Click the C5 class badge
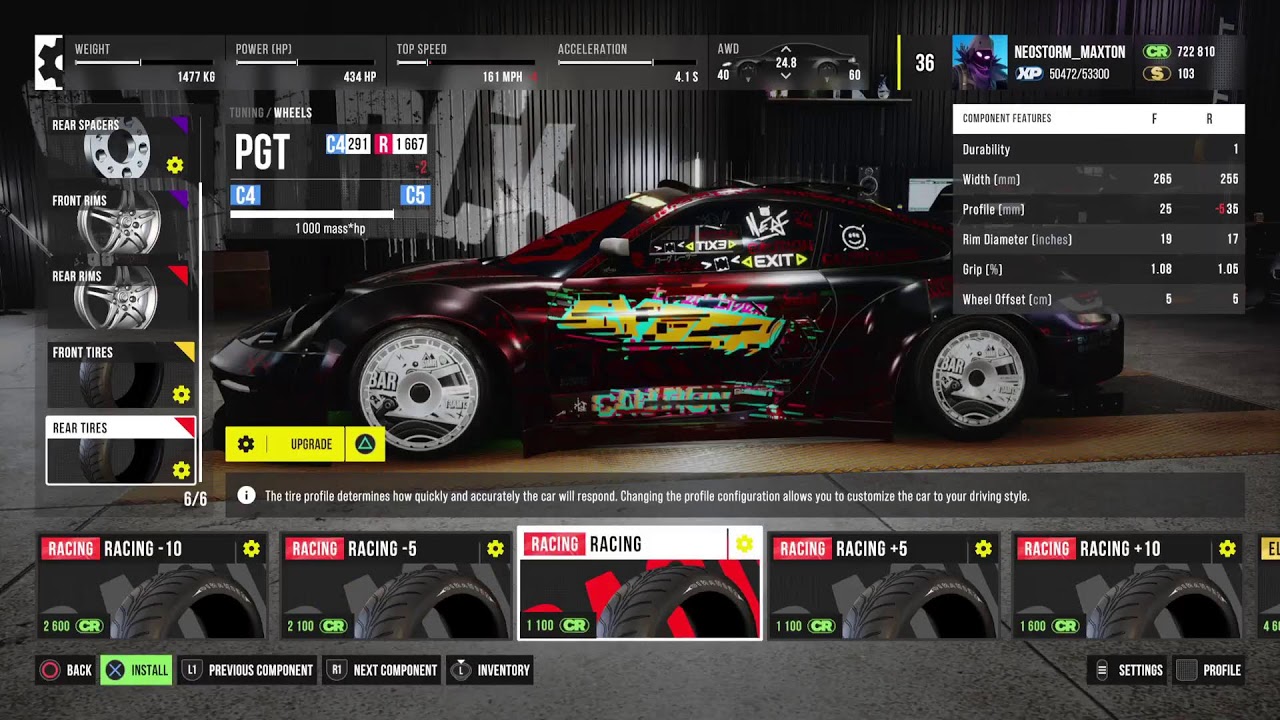The width and height of the screenshot is (1280, 720). 415,195
